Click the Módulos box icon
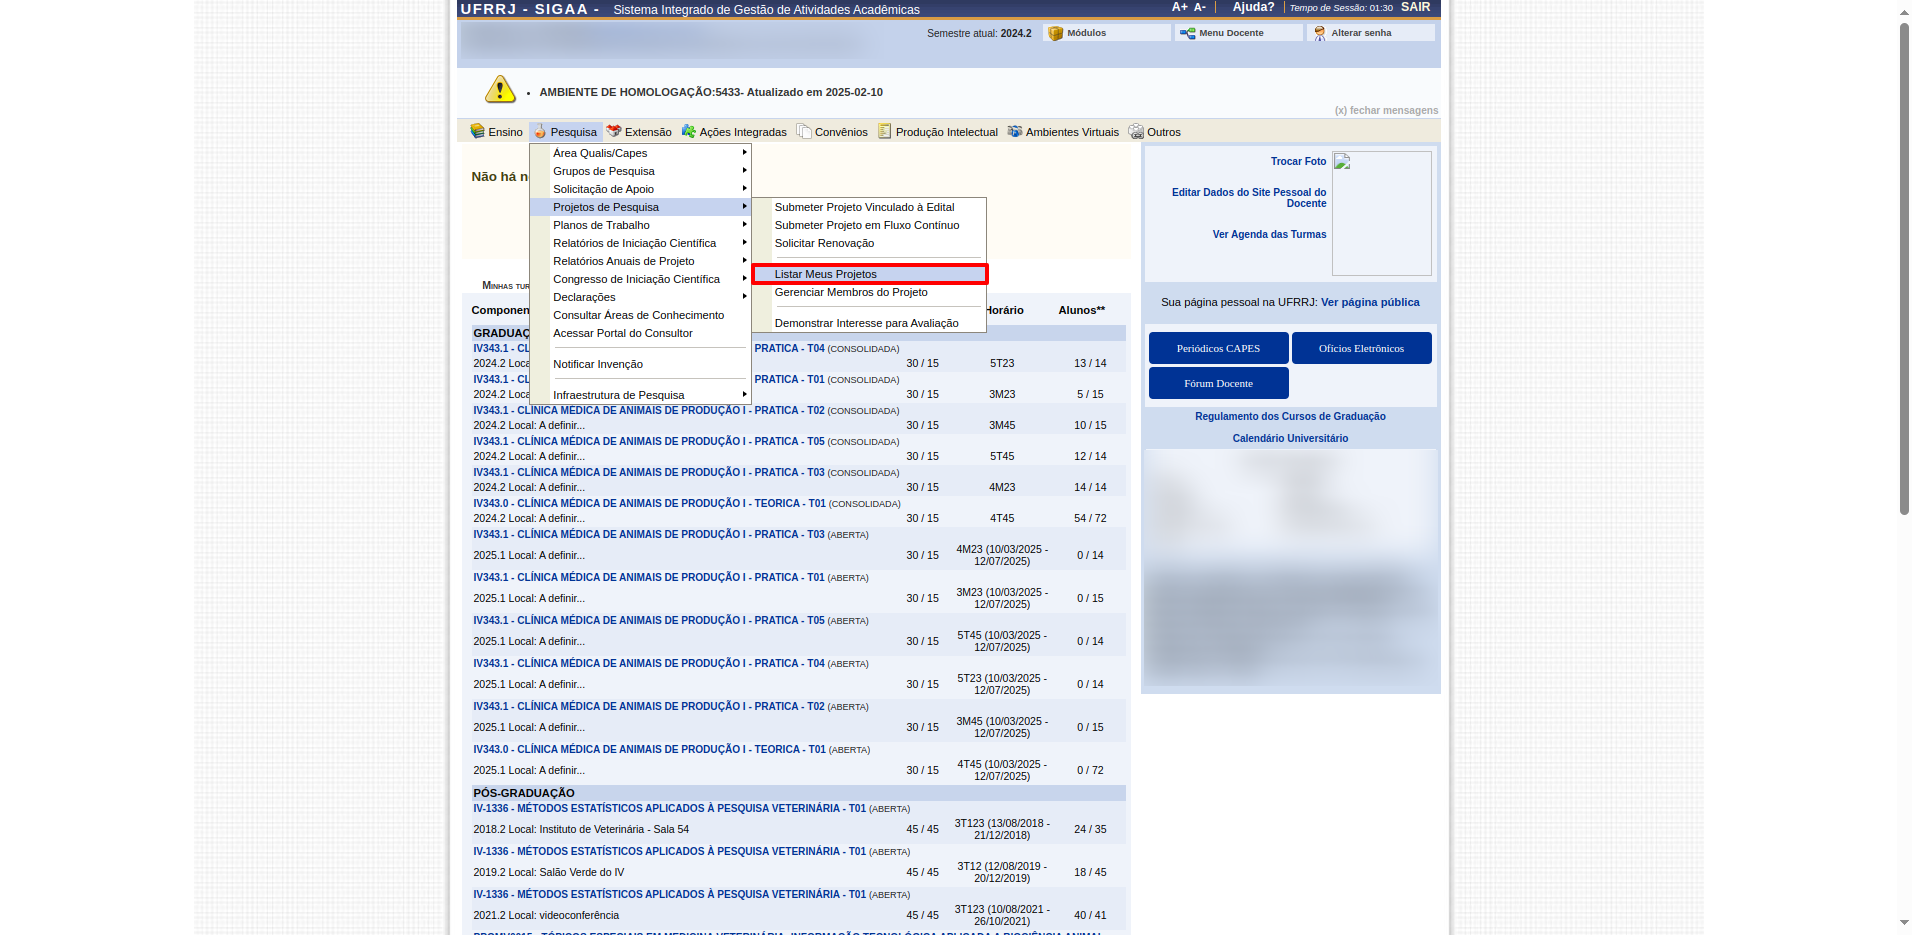 [x=1055, y=33]
